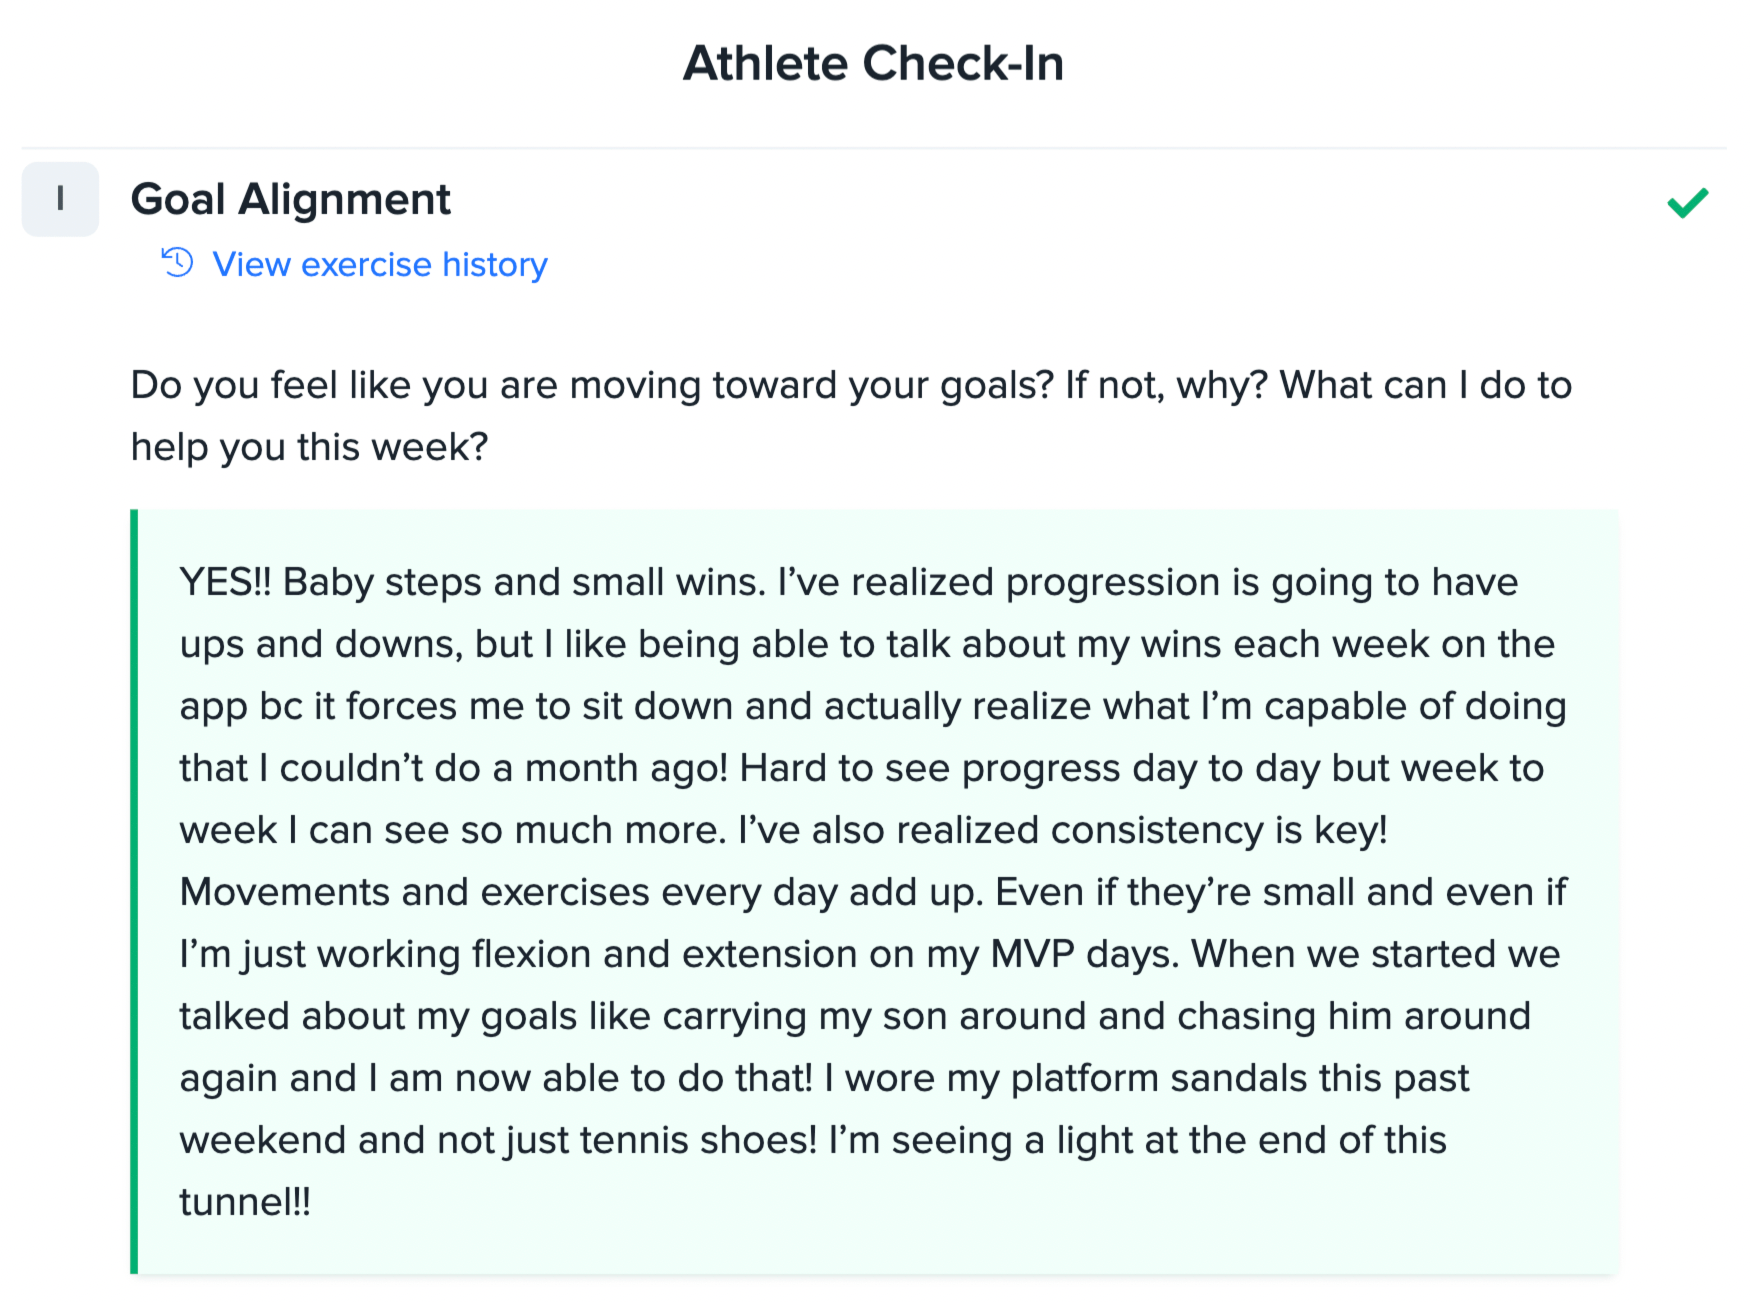Click "help you this week?" question text
The height and width of the screenshot is (1302, 1750).
coord(309,447)
